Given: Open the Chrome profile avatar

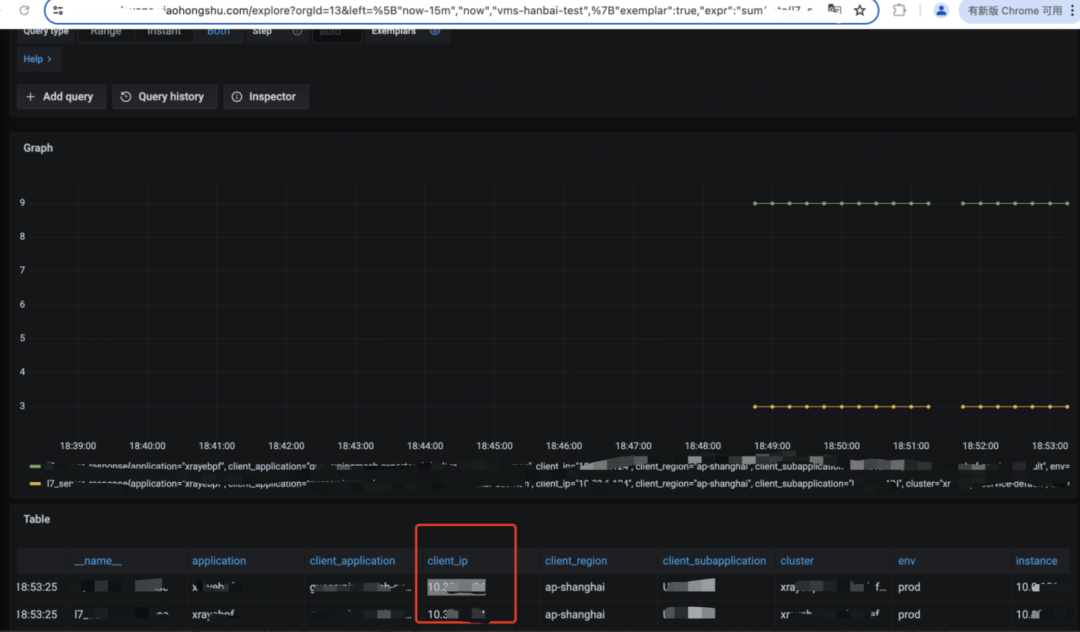Looking at the screenshot, I should [941, 10].
